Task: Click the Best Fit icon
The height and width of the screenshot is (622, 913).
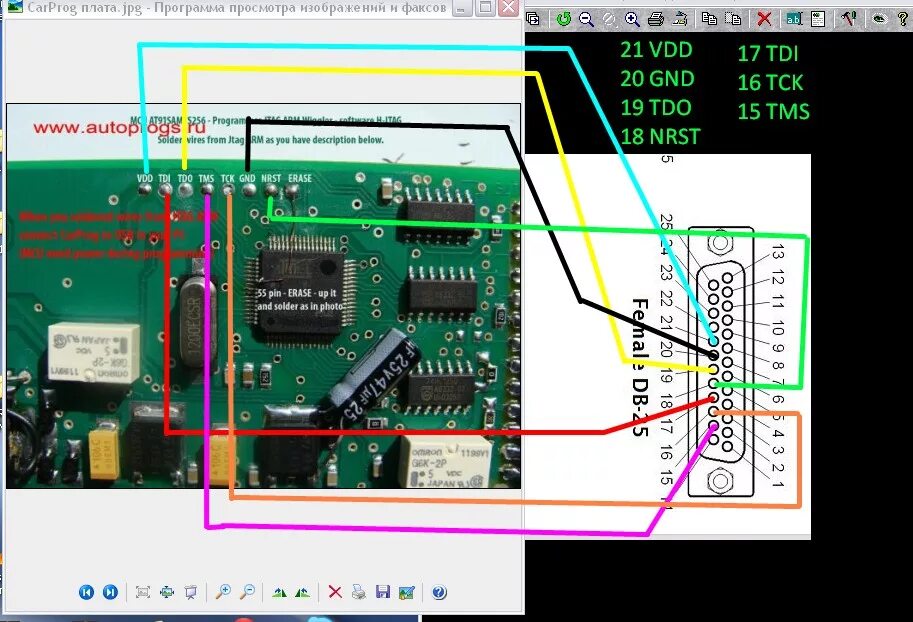Action: [x=143, y=592]
